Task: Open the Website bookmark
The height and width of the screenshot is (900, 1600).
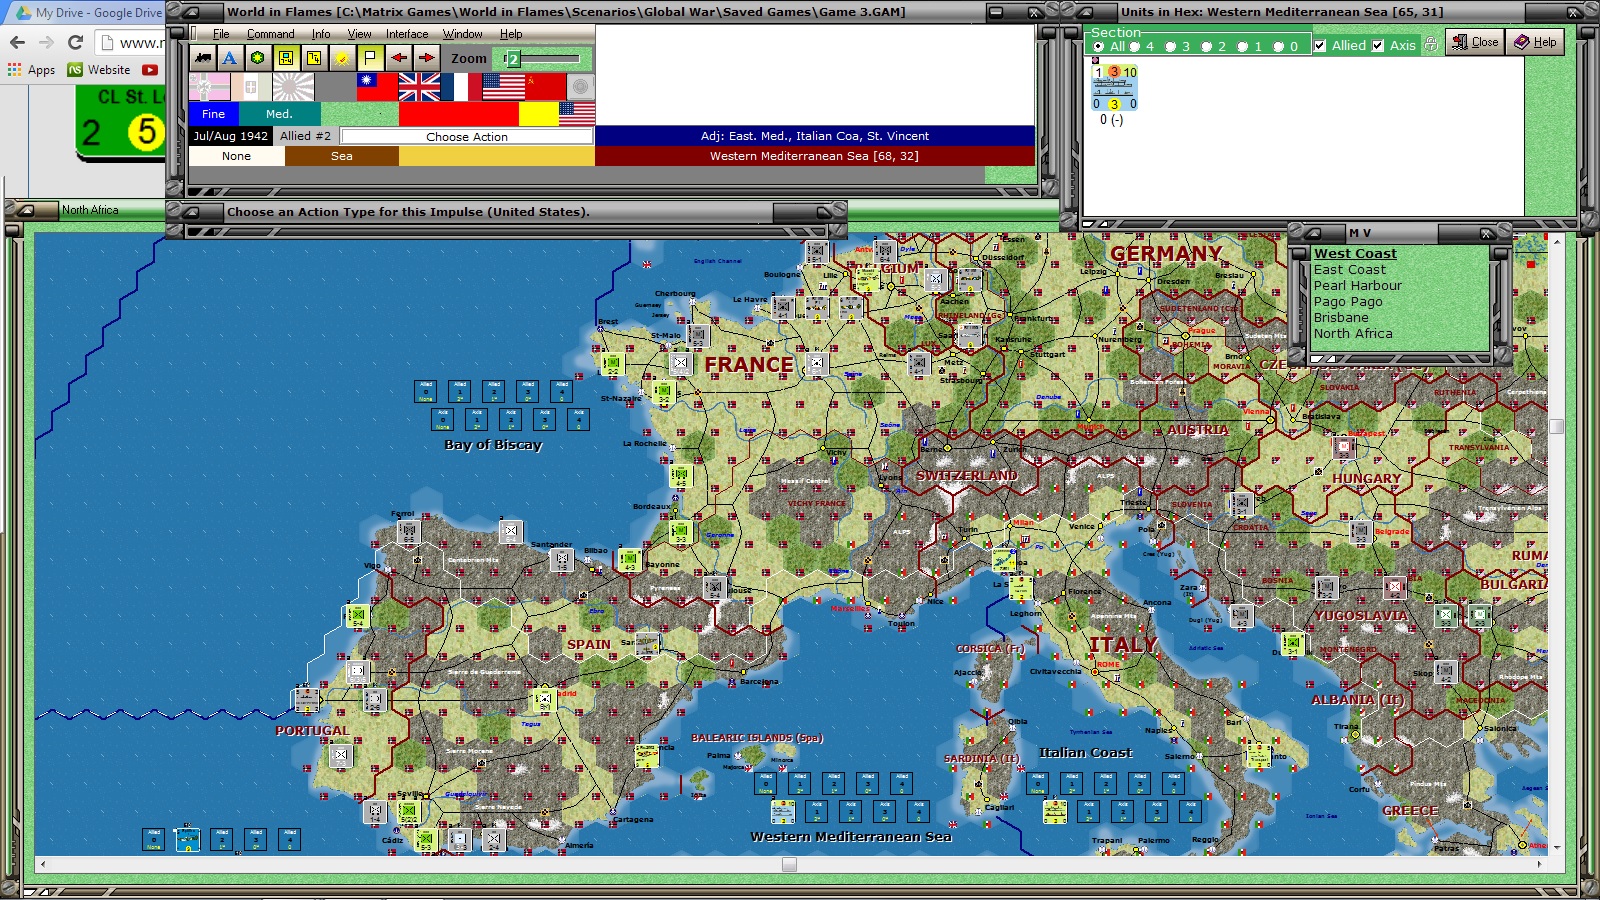Action: [99, 70]
